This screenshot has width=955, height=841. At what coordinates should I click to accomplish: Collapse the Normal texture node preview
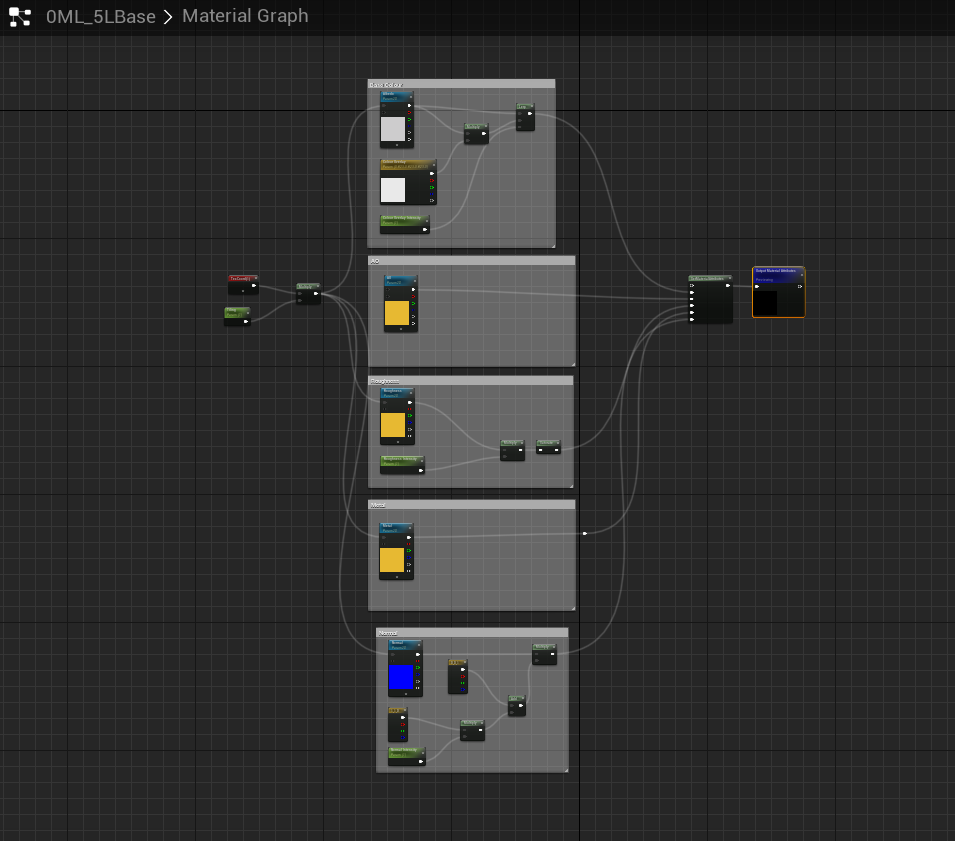(x=405, y=693)
